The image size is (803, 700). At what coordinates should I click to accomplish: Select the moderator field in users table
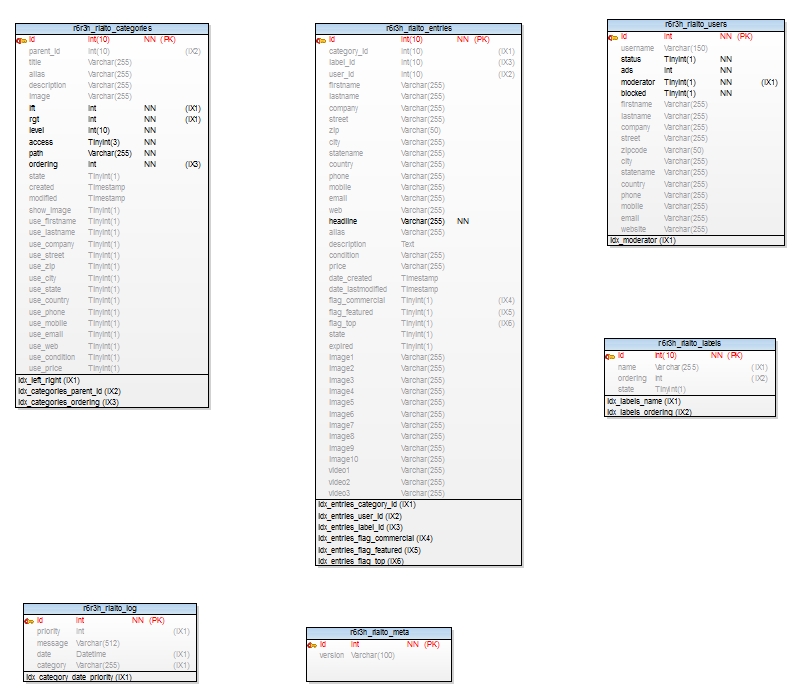tap(638, 82)
